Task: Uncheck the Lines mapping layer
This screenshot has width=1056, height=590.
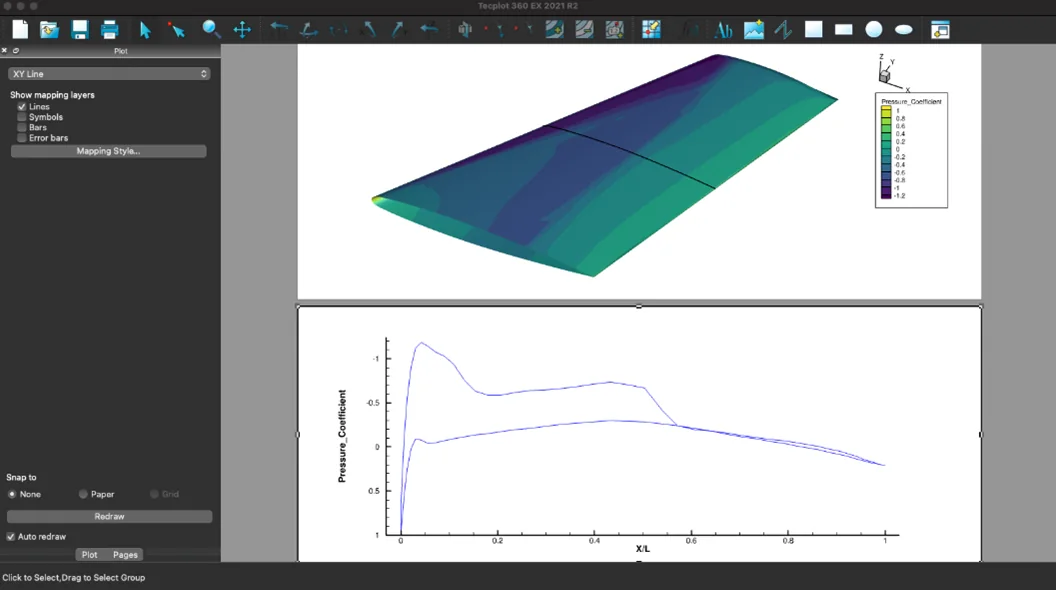Action: coord(22,106)
